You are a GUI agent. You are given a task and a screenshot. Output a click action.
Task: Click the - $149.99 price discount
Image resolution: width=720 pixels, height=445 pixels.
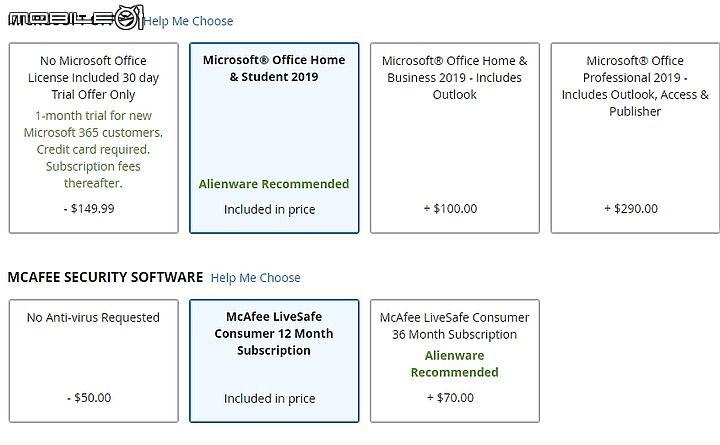click(89, 208)
